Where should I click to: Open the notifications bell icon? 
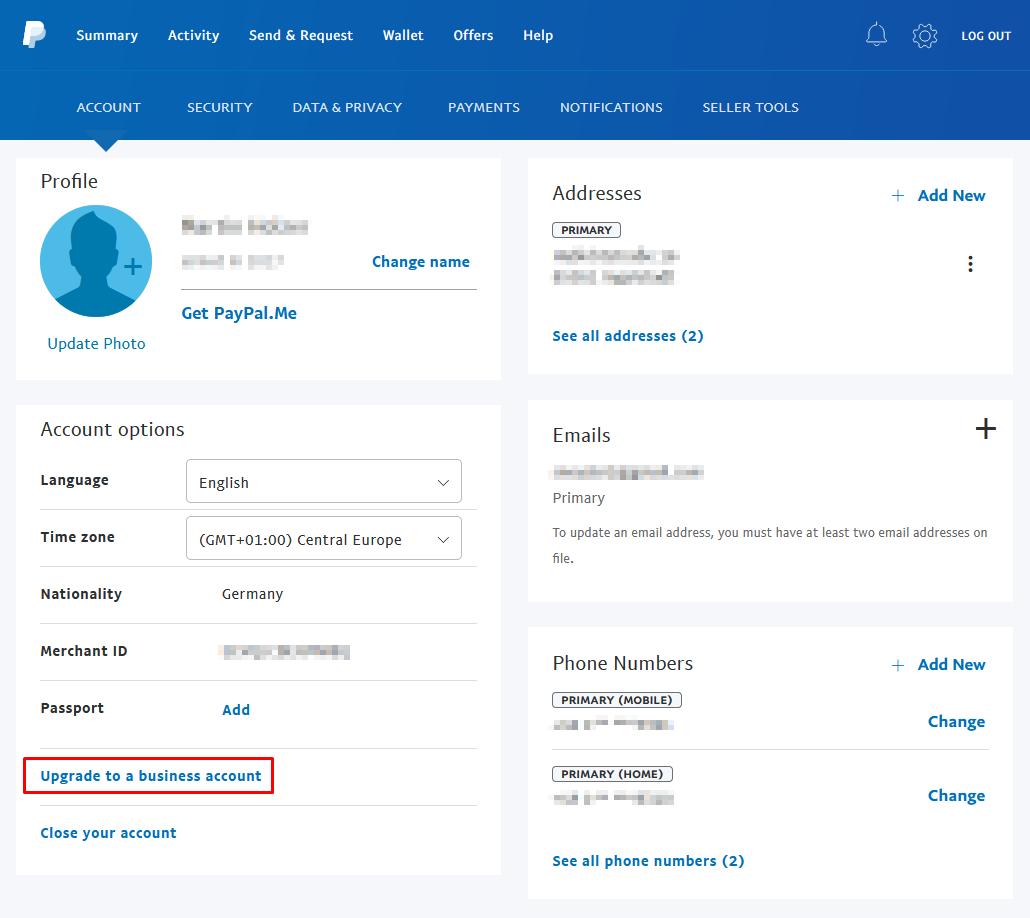(876, 34)
